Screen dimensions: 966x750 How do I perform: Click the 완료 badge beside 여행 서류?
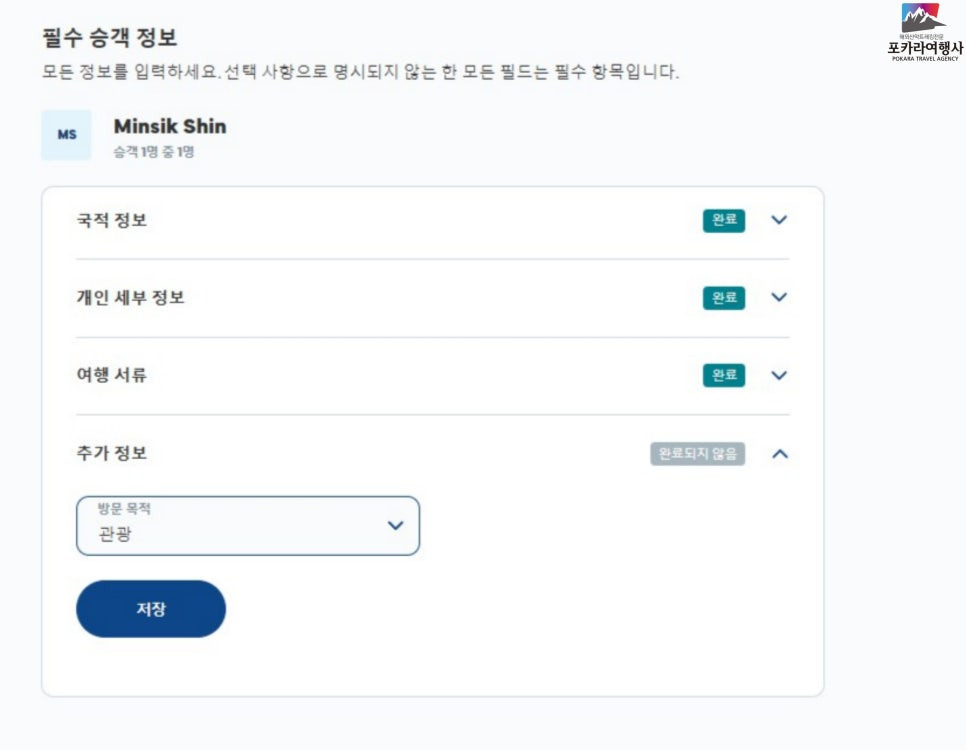724,375
